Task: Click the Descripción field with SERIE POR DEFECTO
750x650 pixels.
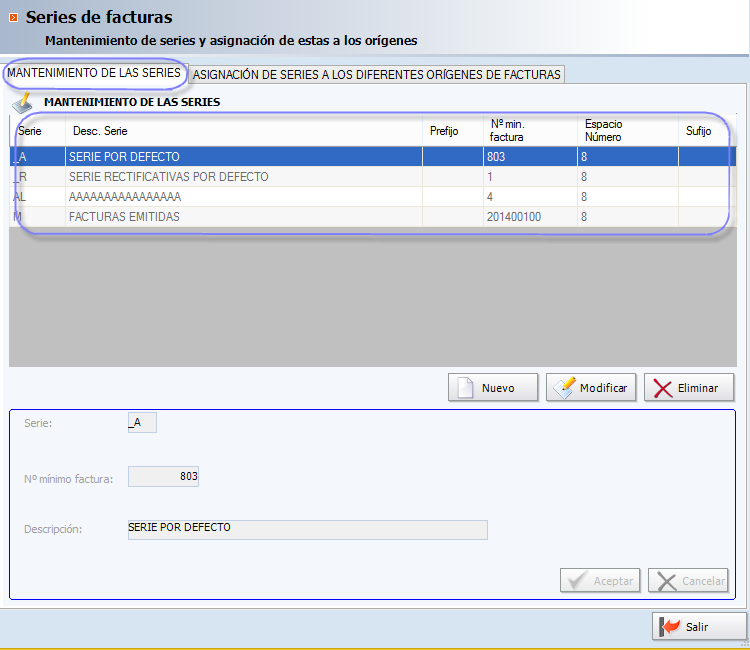Action: [x=308, y=529]
